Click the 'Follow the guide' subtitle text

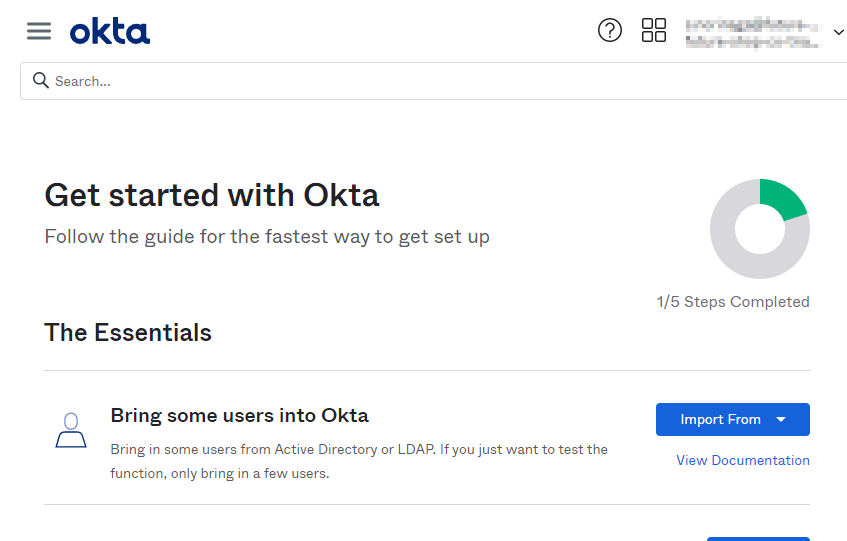[267, 237]
